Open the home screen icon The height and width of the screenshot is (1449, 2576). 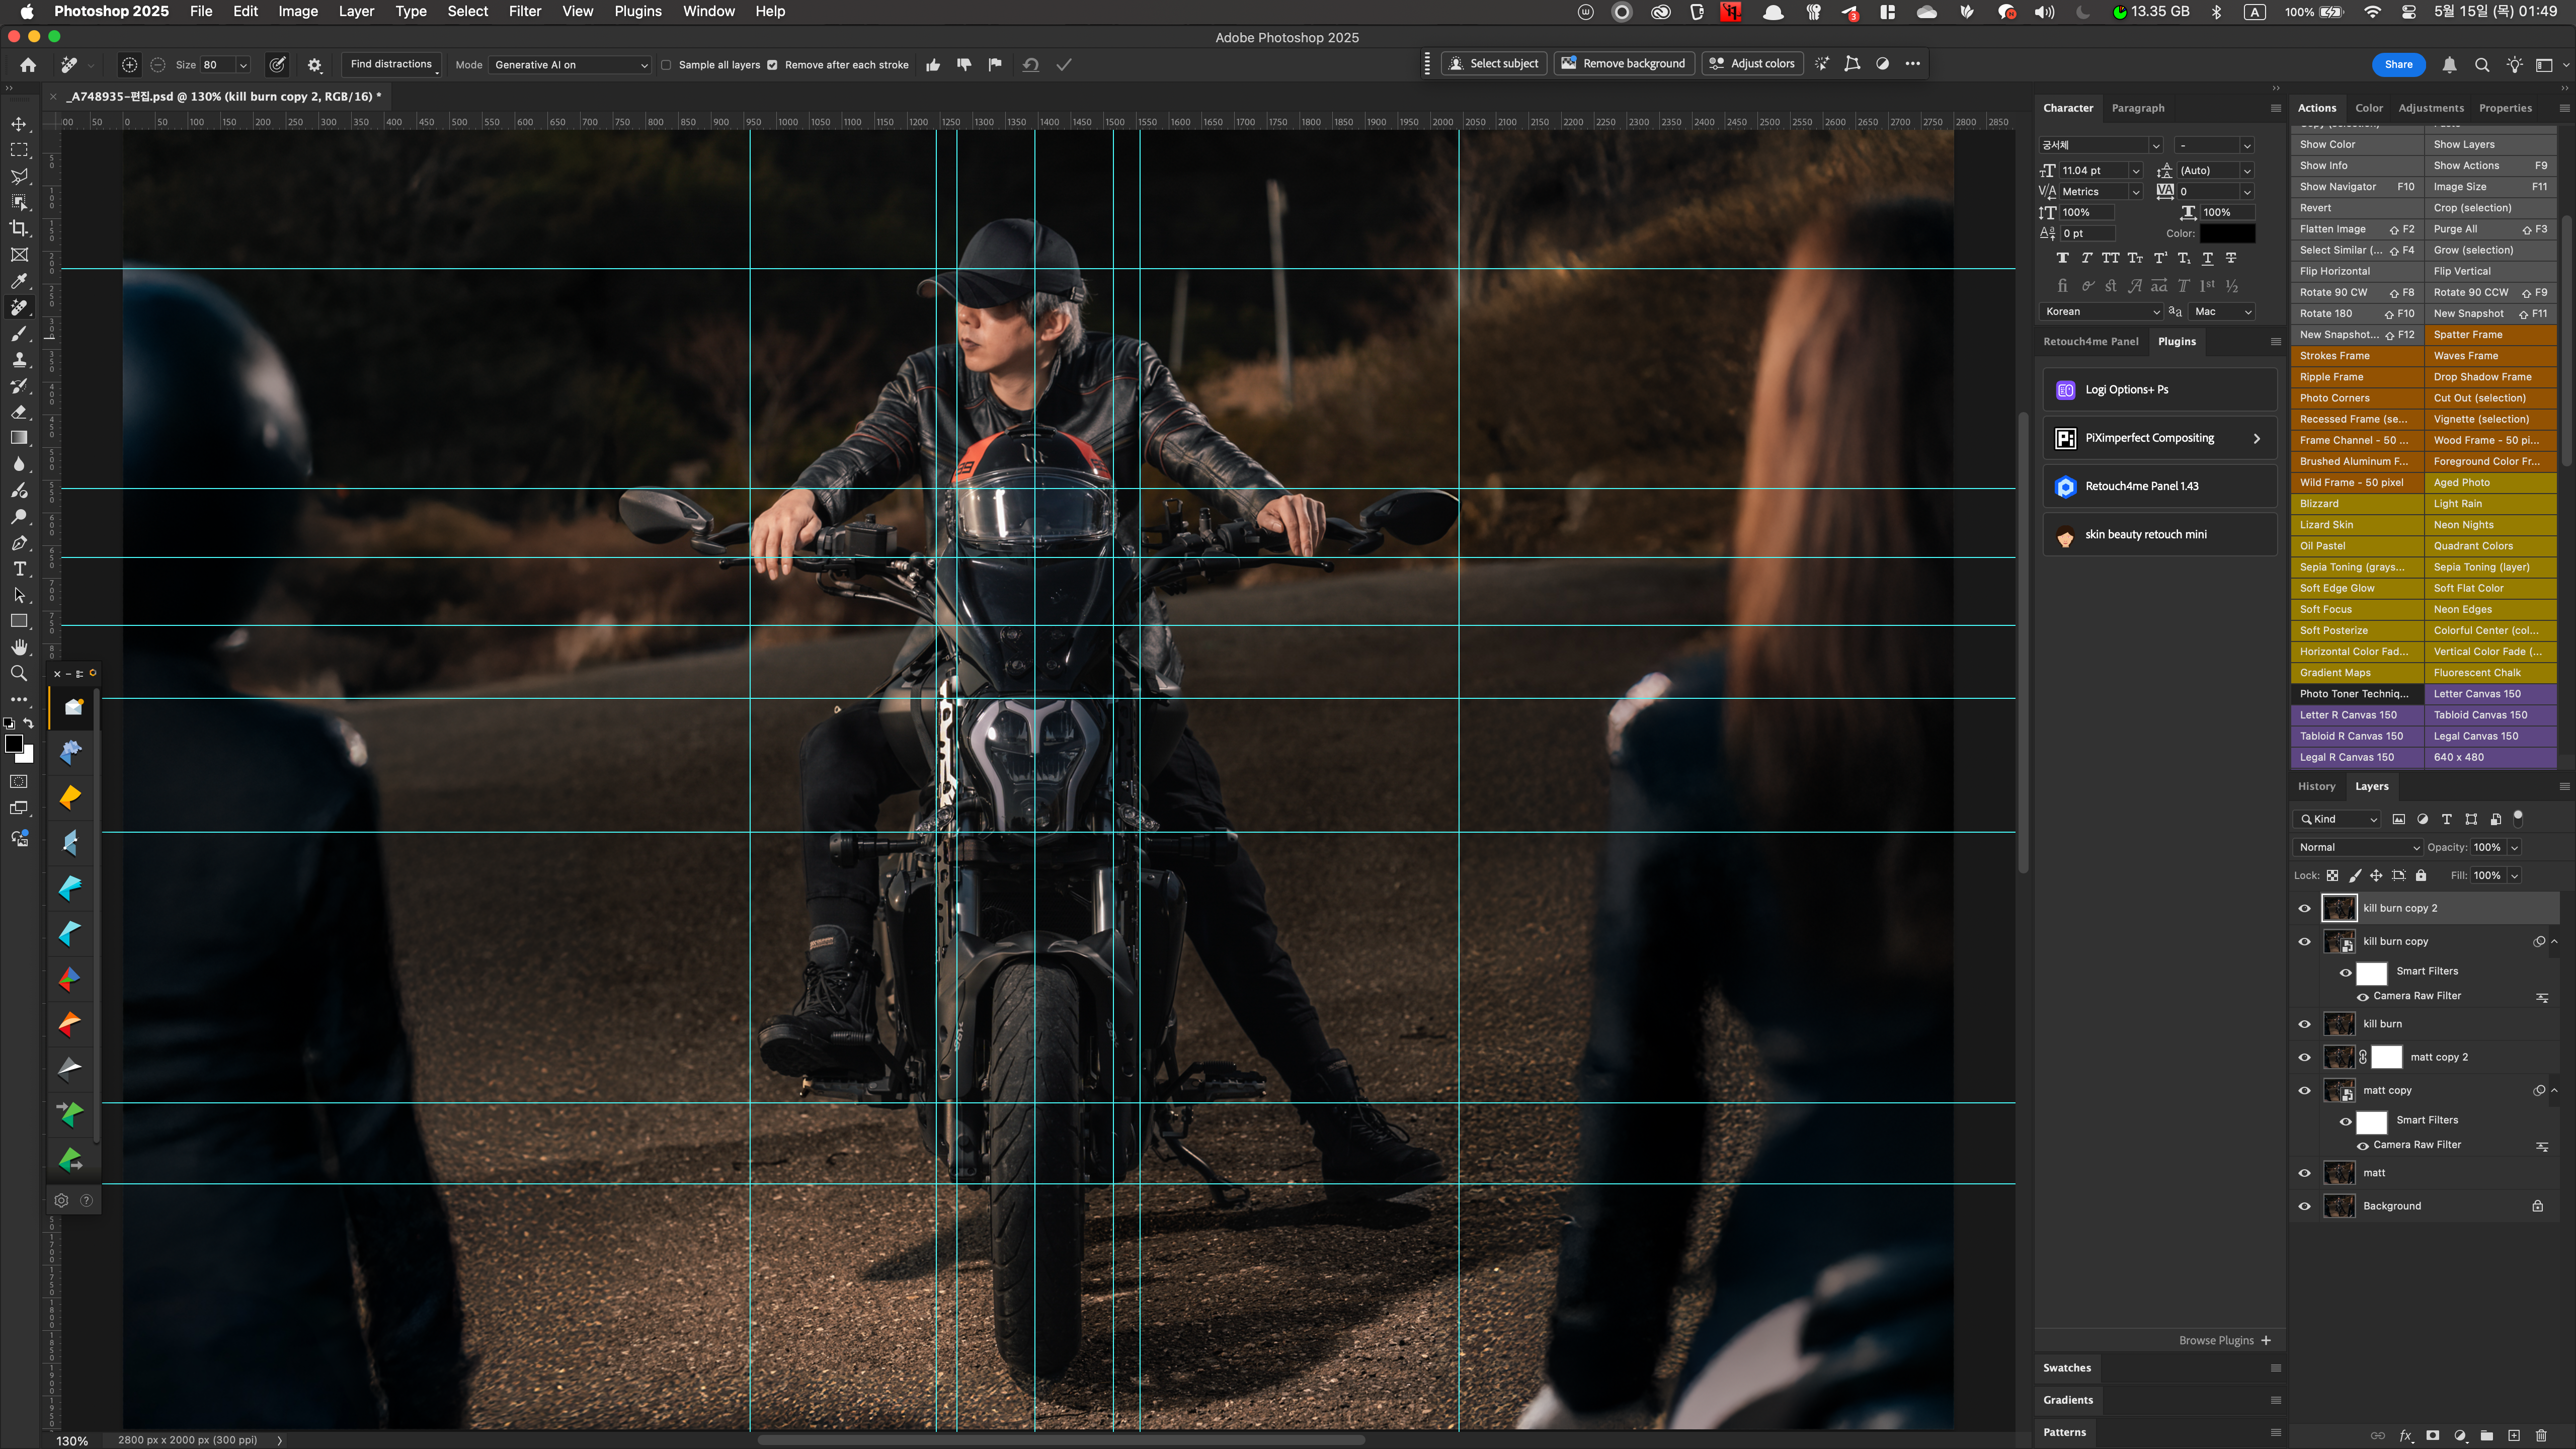pos(28,65)
